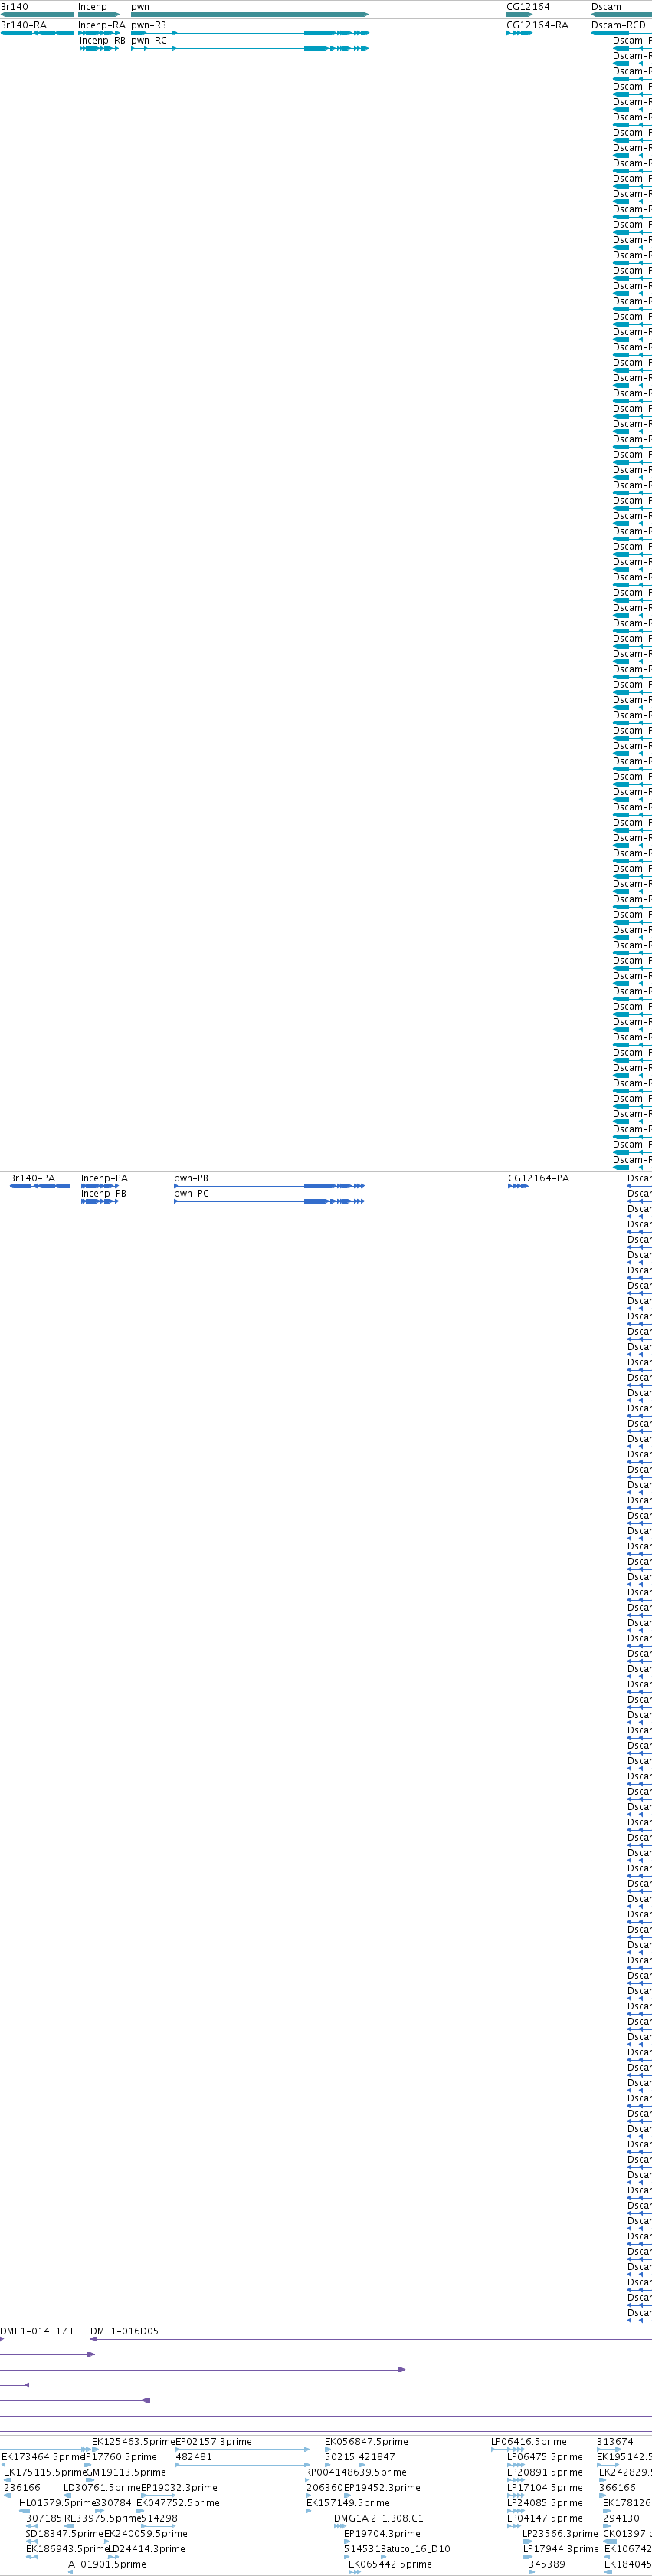Screen dimensions: 652x2576
Task: Click the pwn-PB protein label
Action: (191, 1178)
